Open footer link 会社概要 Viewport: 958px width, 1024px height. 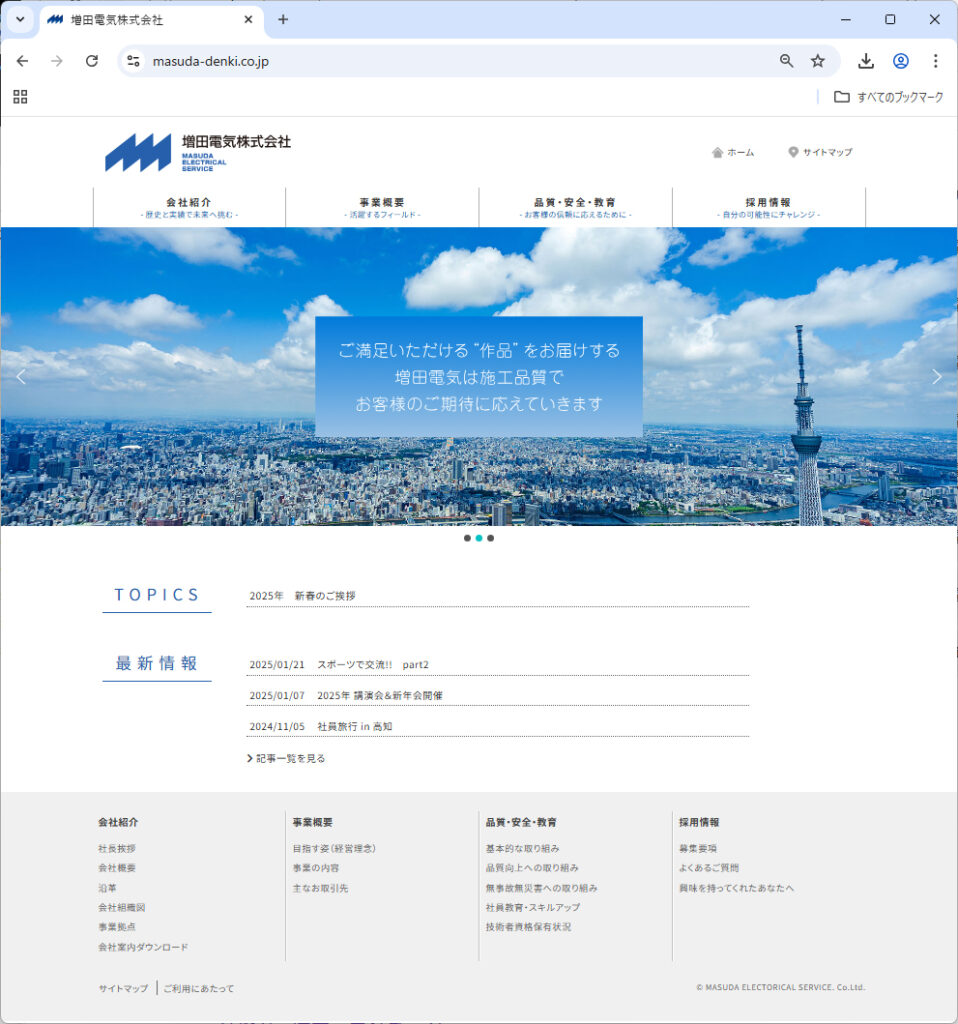(x=117, y=868)
